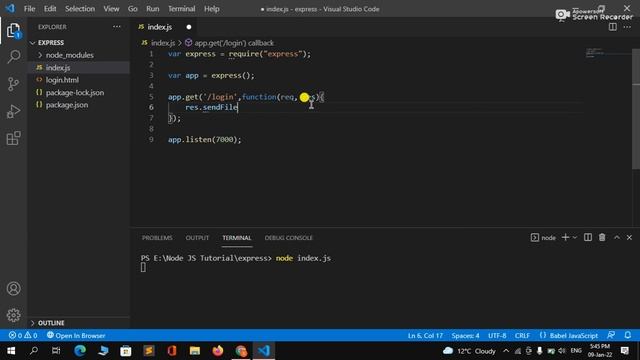
Task: Open the Run menu
Action: (153, 9)
